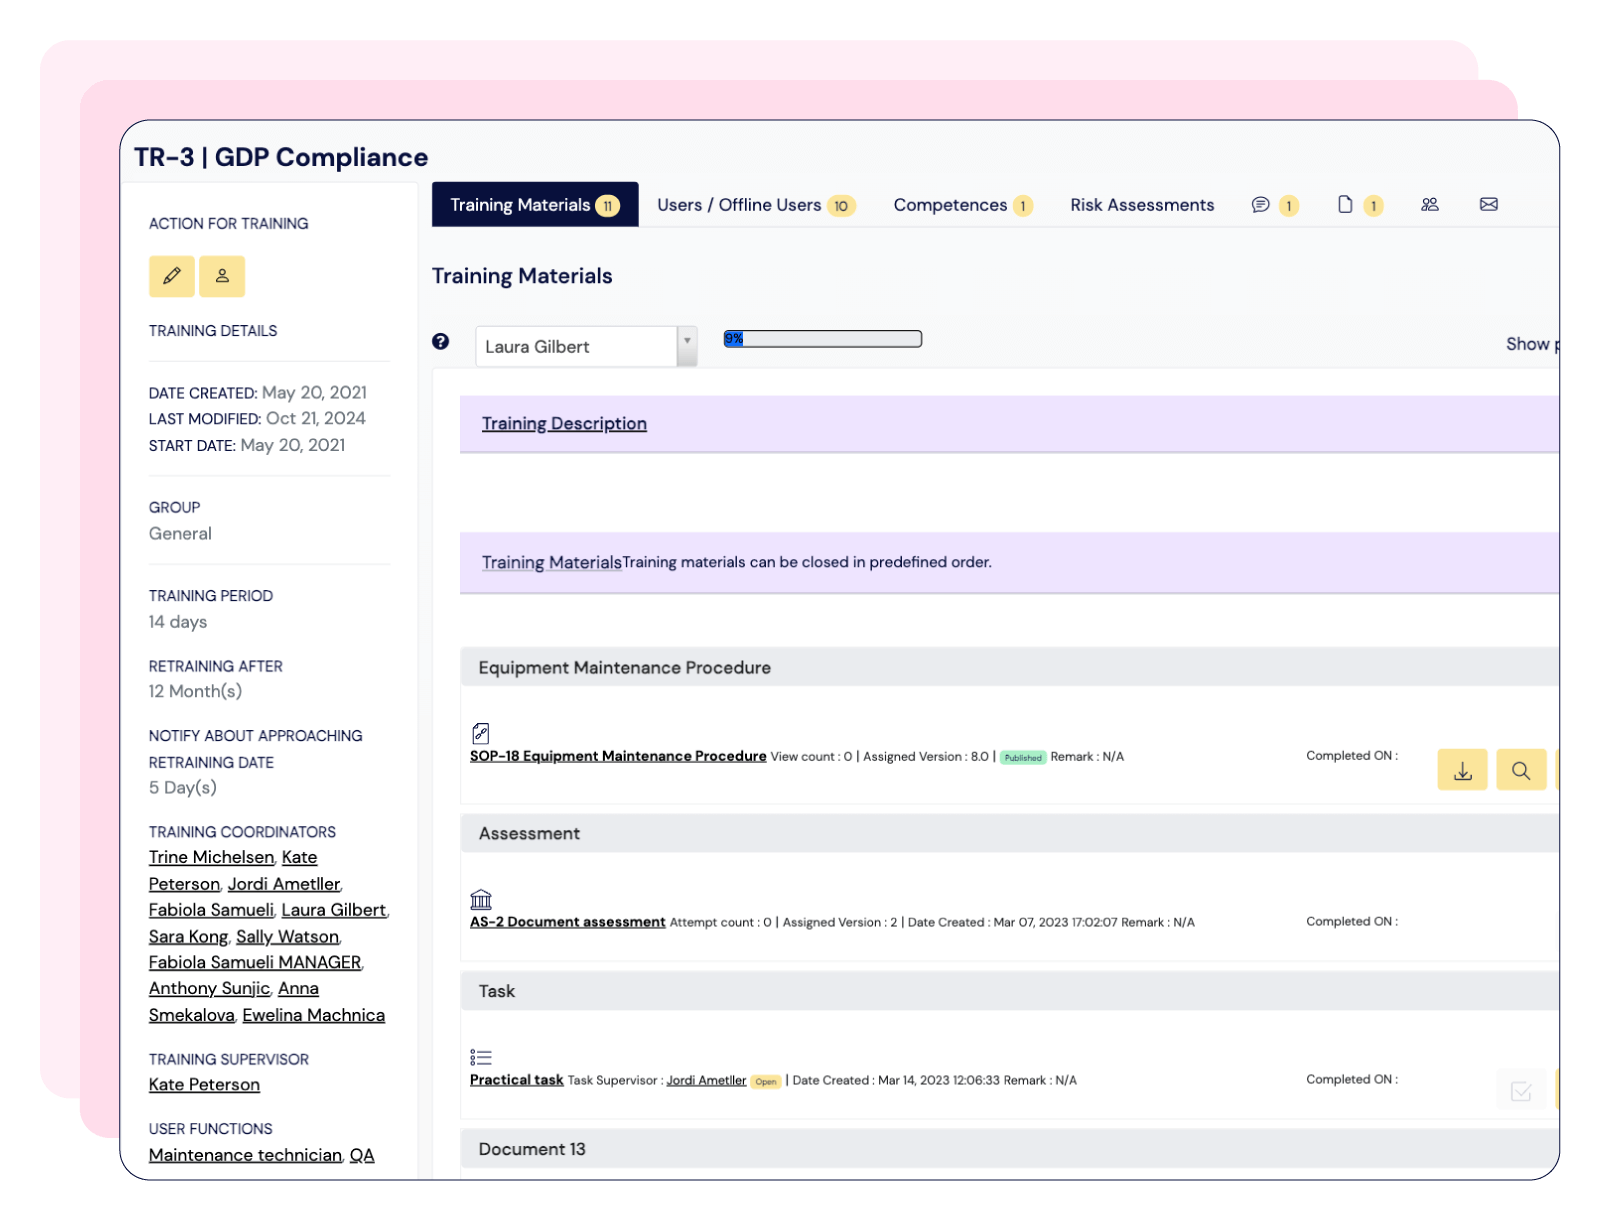Image resolution: width=1600 pixels, height=1220 pixels.
Task: Click the pencil edit training icon
Action: point(172,276)
